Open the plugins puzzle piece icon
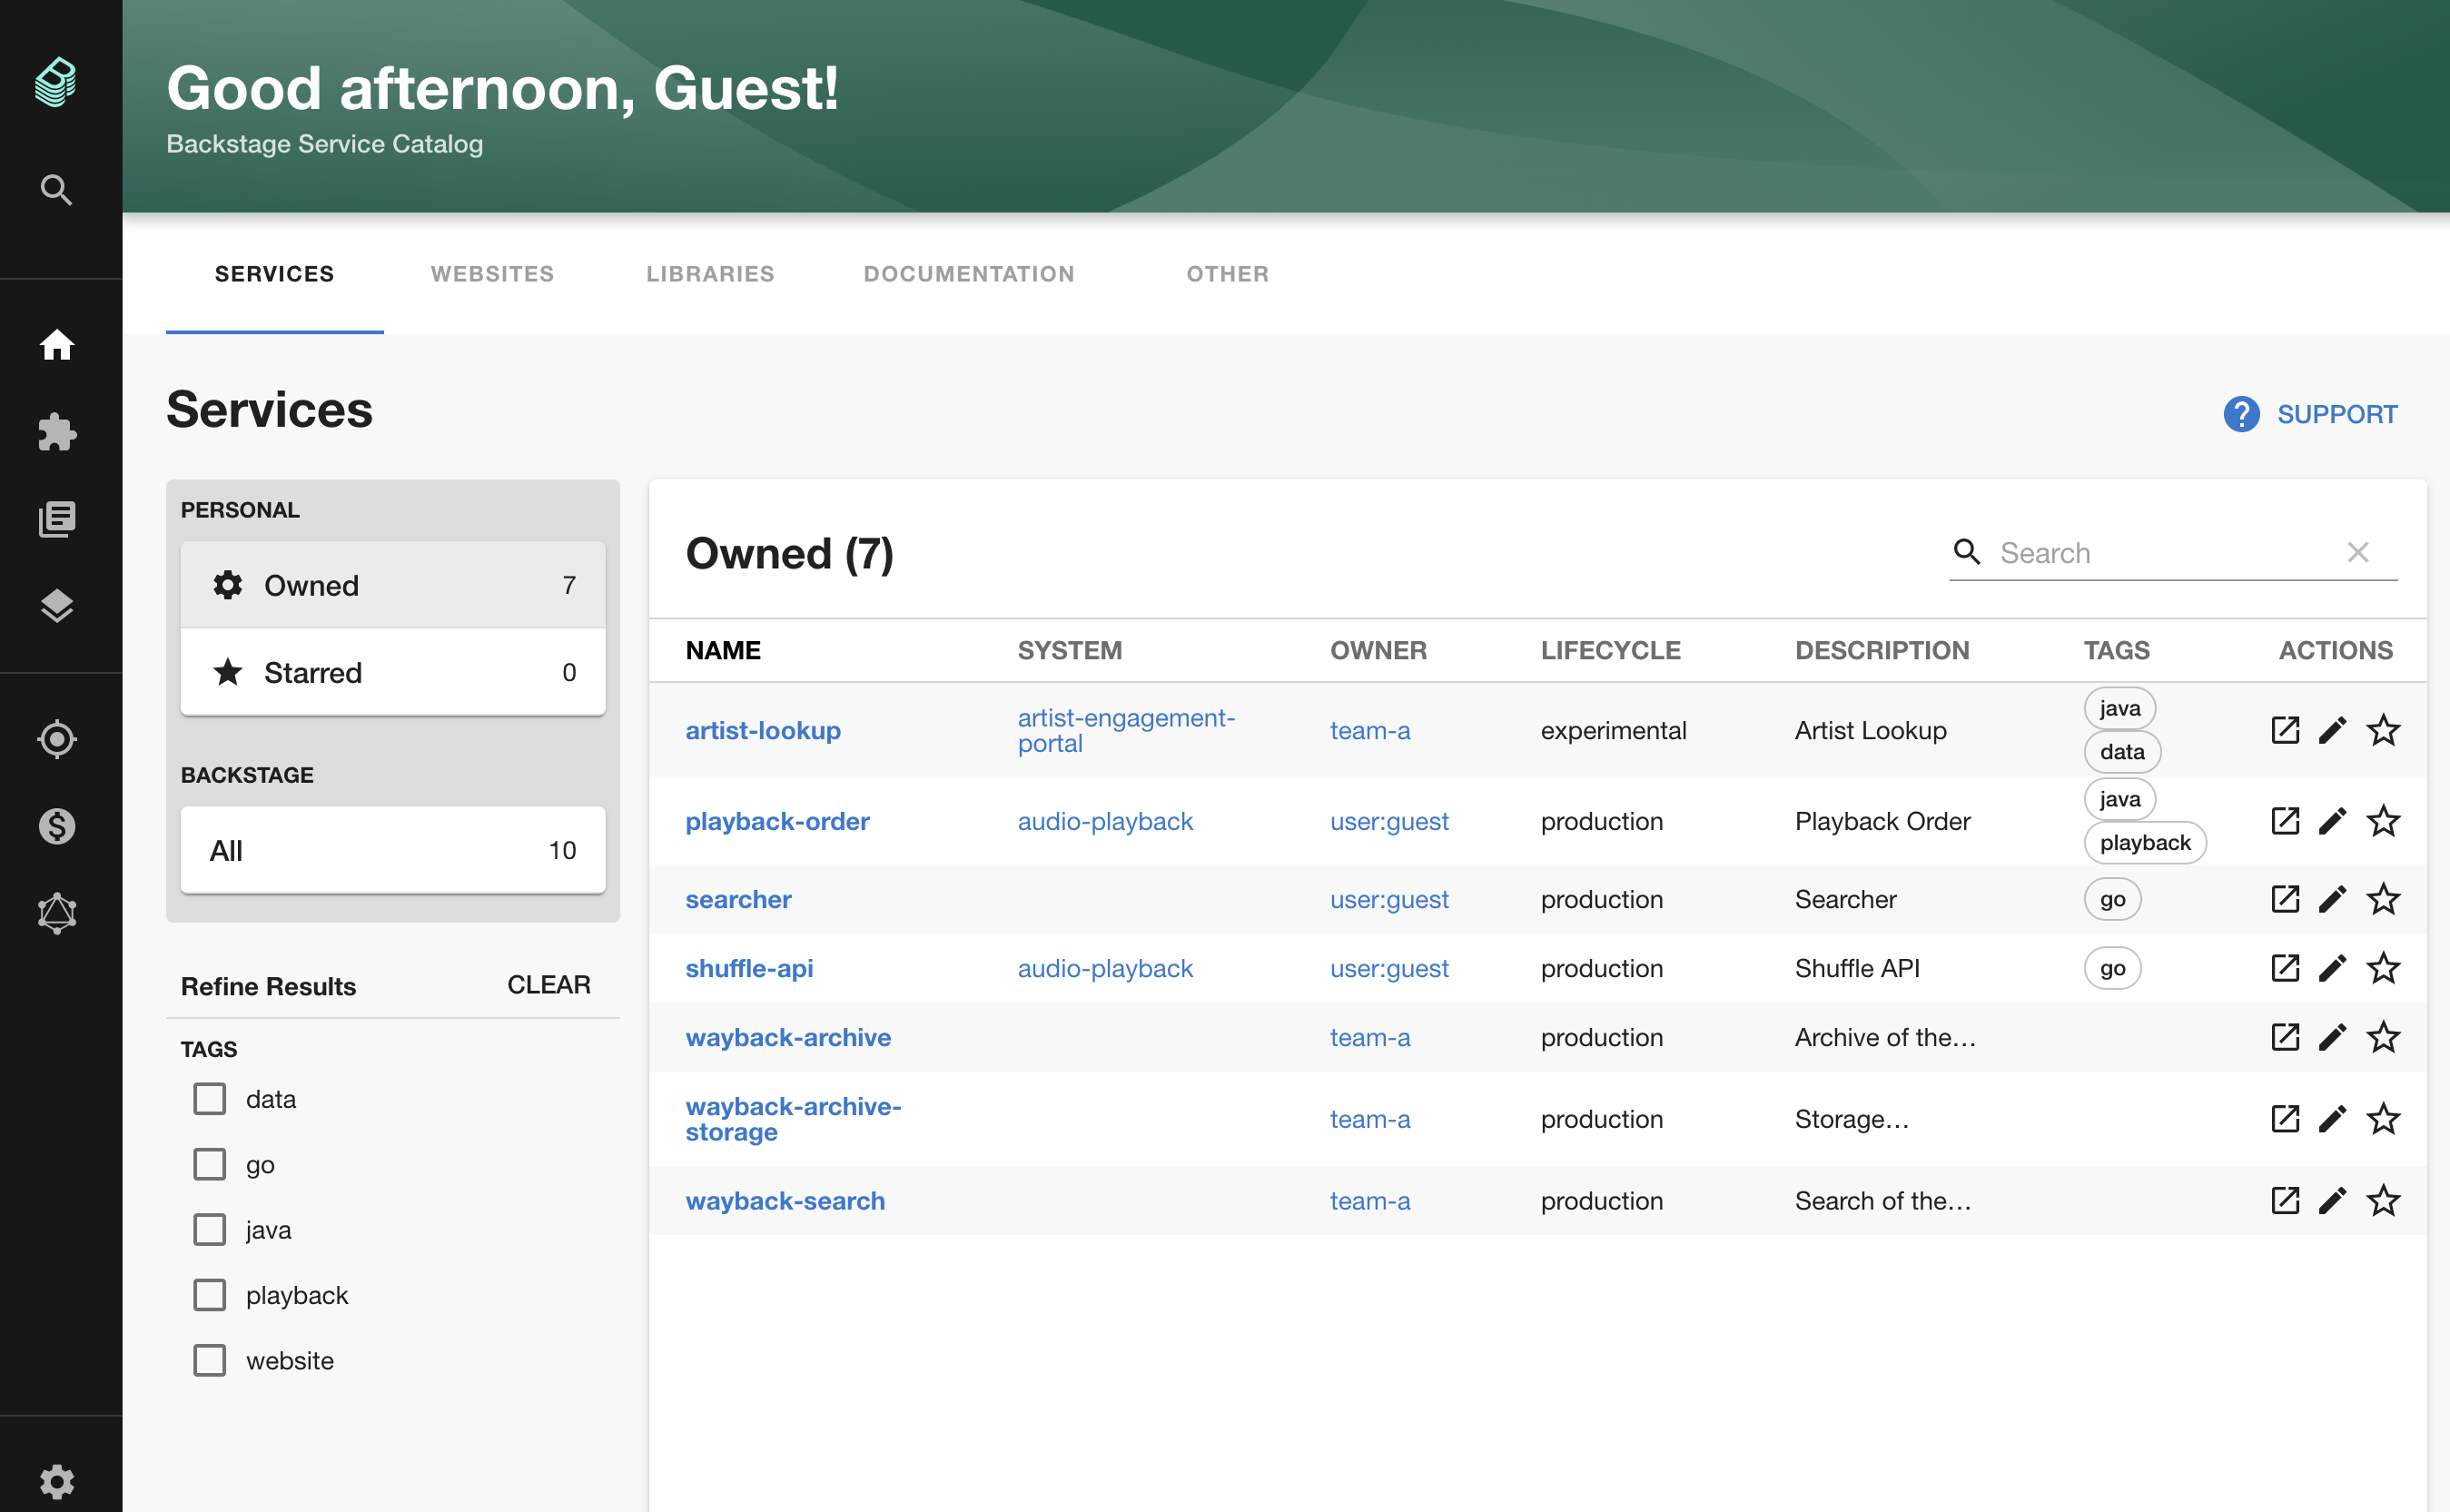 coord(57,432)
